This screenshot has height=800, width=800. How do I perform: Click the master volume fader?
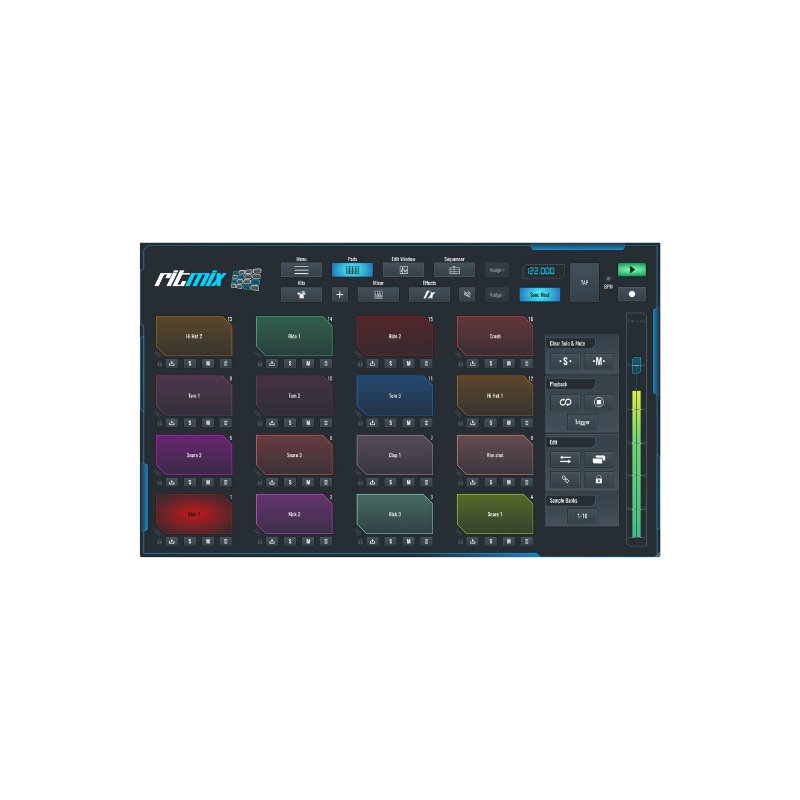[x=636, y=364]
